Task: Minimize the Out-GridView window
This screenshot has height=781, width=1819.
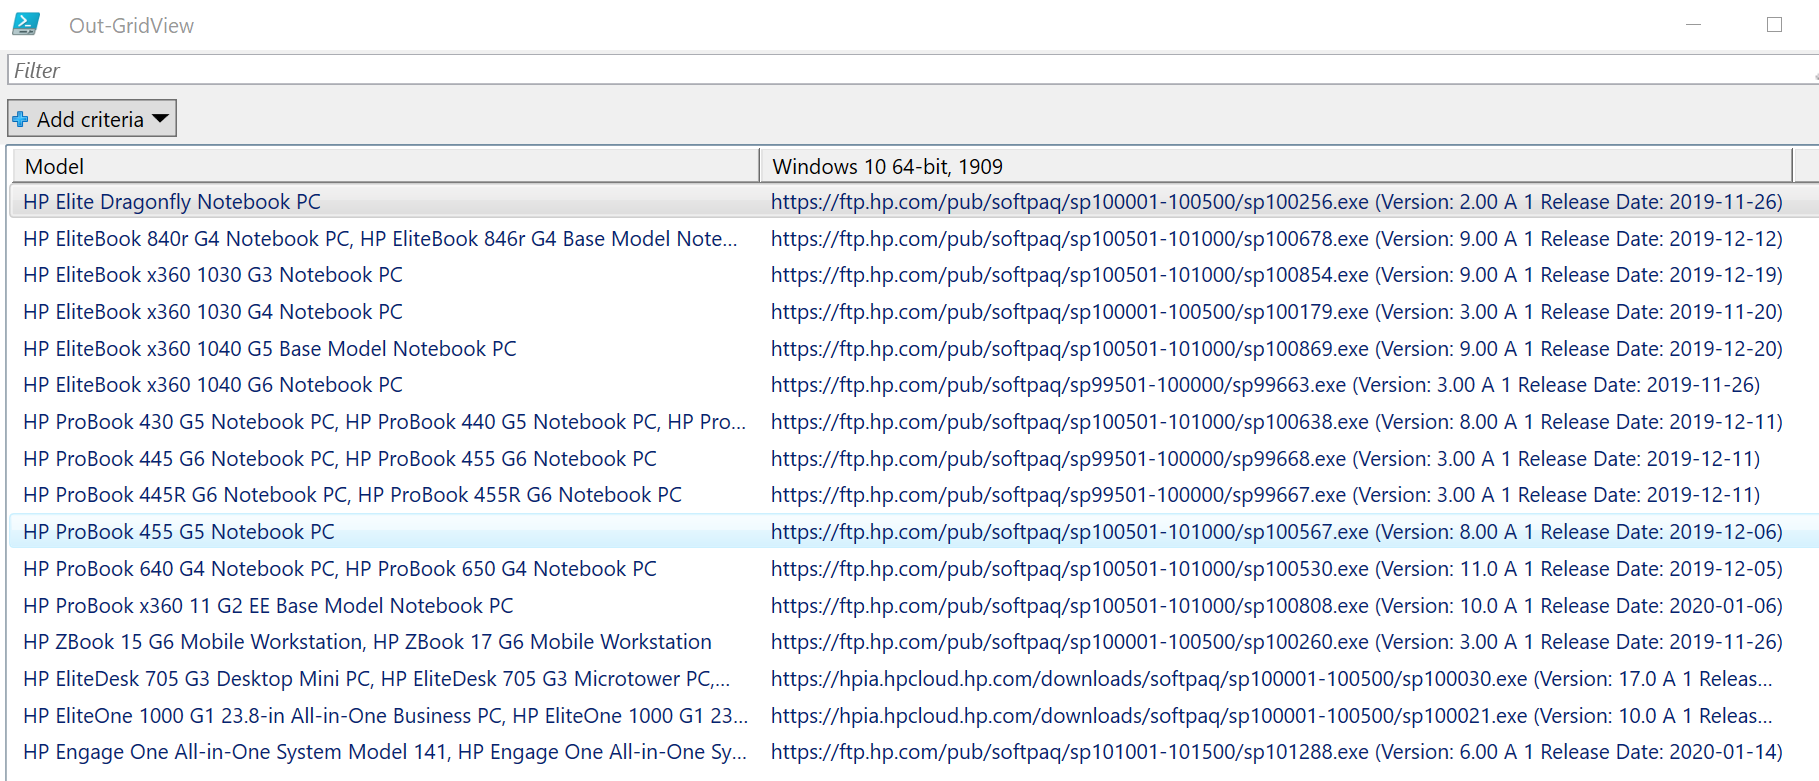Action: click(x=1693, y=25)
